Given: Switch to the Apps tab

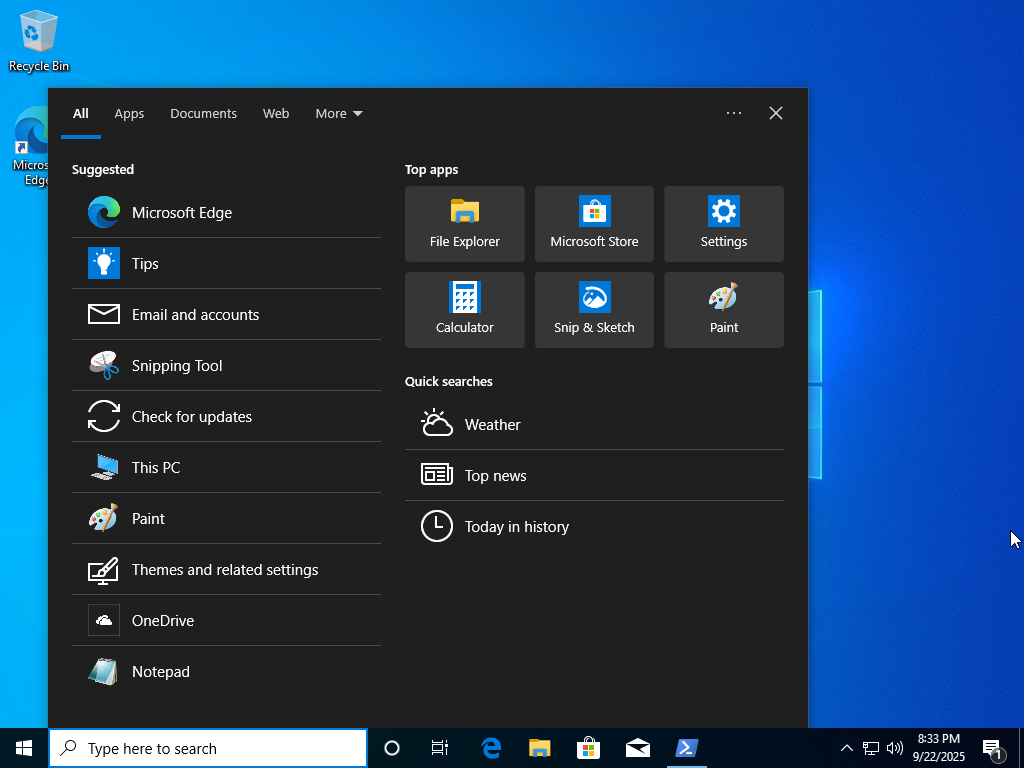Looking at the screenshot, I should [129, 114].
